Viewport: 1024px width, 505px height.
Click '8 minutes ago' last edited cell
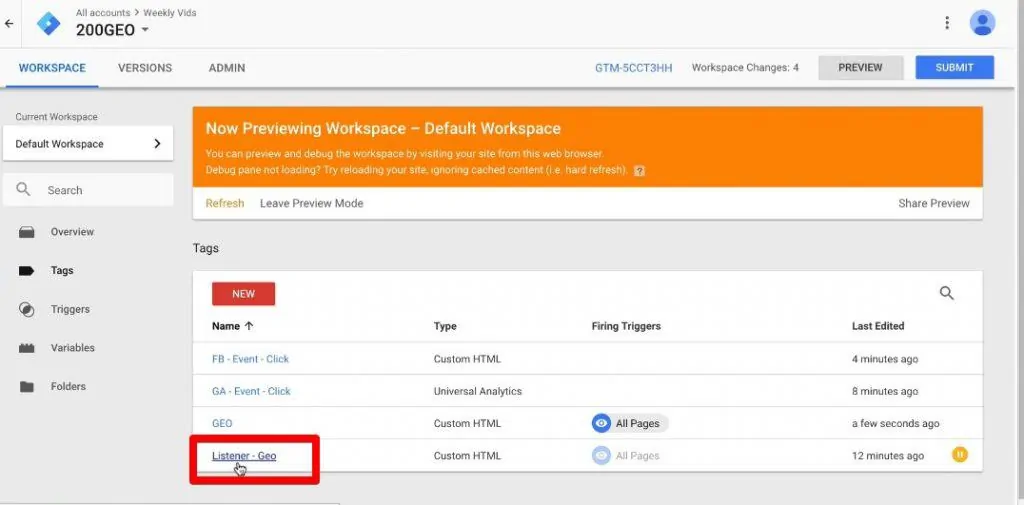click(885, 391)
